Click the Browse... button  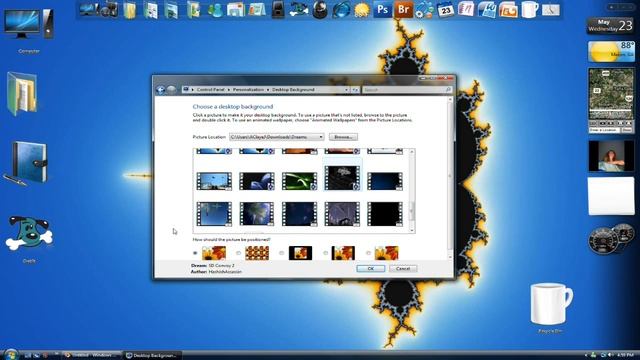[x=343, y=137]
